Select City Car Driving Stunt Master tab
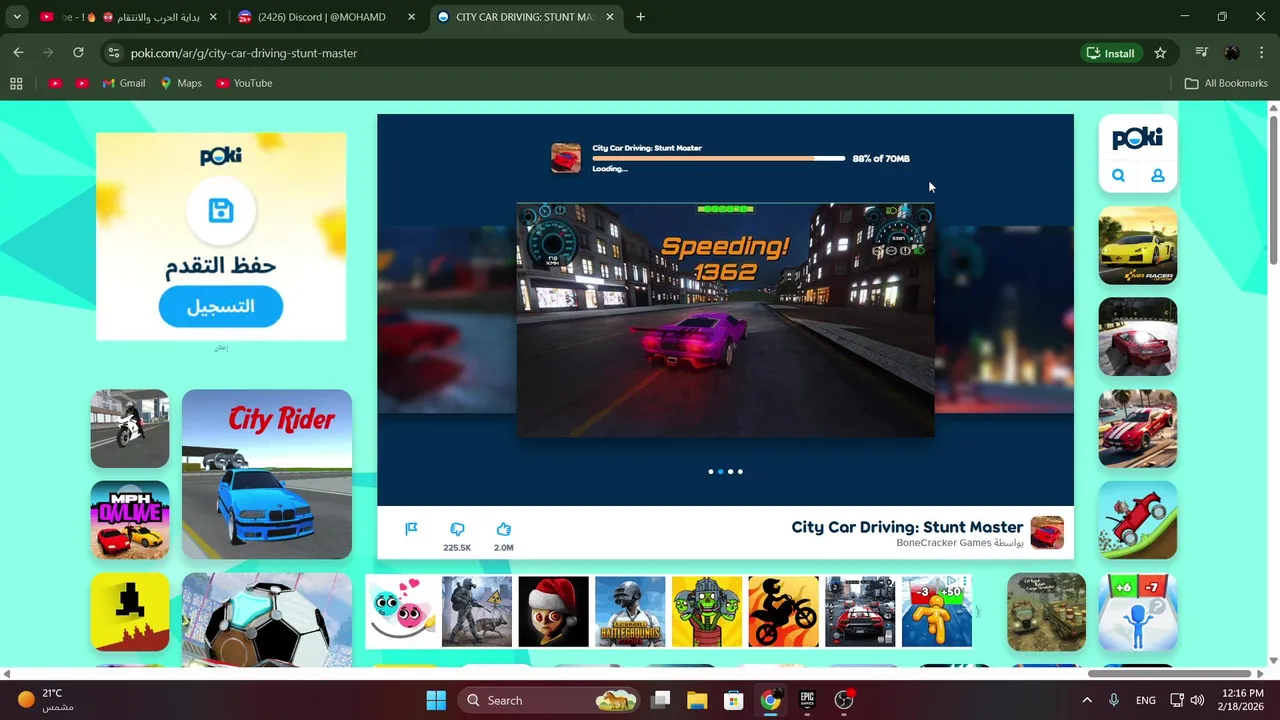The image size is (1280, 720). (x=528, y=17)
